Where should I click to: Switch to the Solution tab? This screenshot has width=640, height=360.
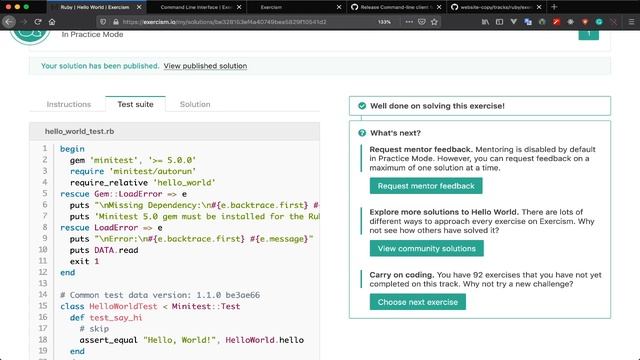pos(195,104)
